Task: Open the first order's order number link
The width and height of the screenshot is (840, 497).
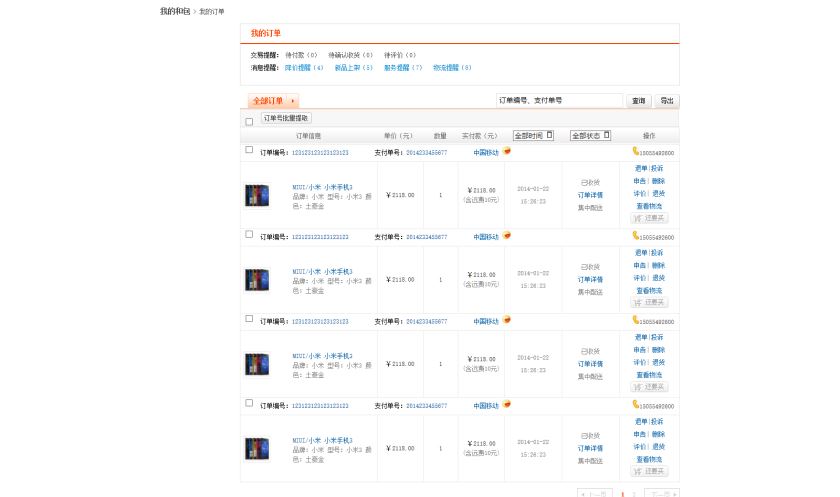Action: (320, 153)
